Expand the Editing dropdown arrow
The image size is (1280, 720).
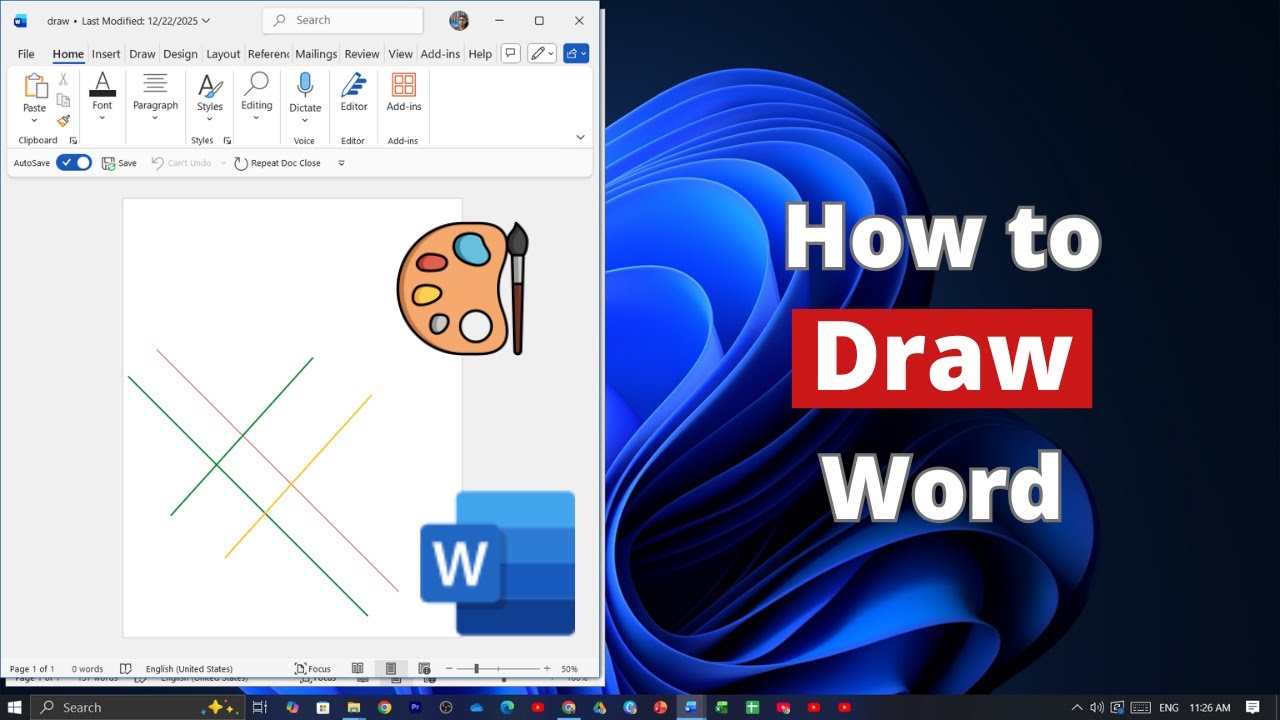click(x=257, y=118)
